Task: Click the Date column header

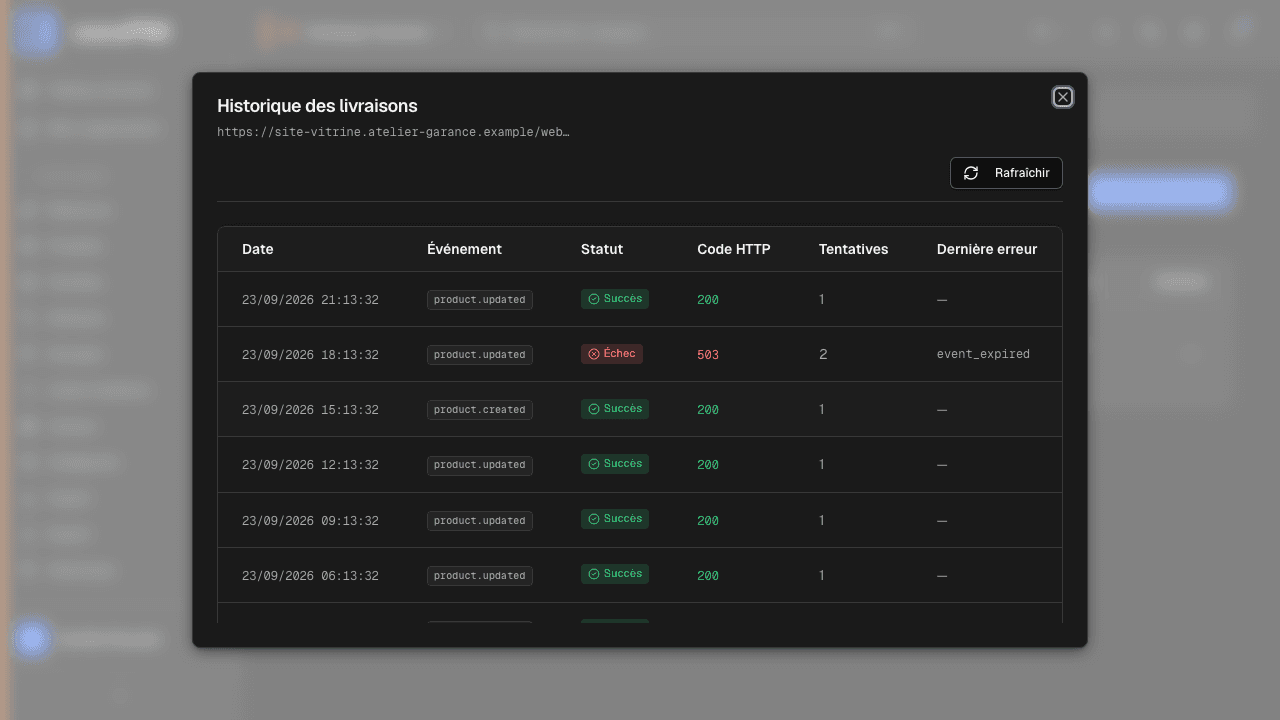Action: 257,249
